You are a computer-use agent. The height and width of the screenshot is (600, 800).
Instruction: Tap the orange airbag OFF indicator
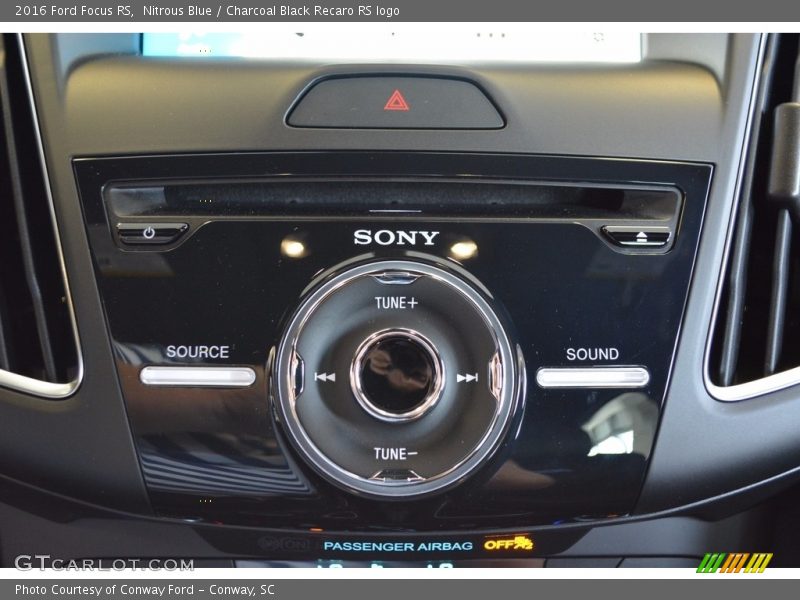click(508, 544)
